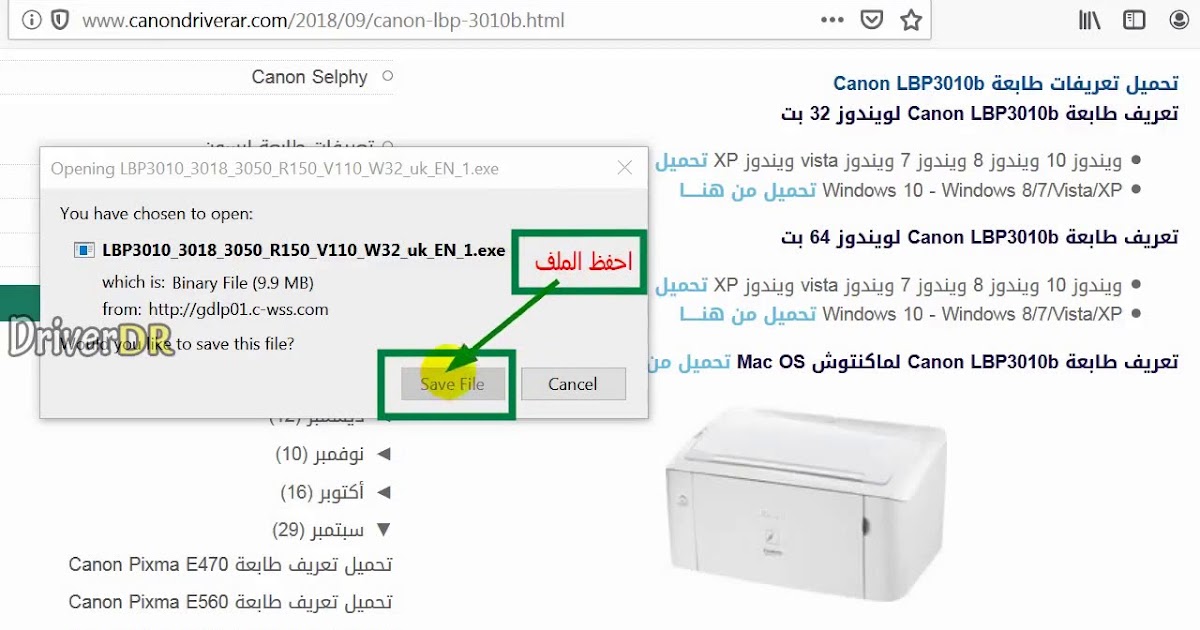Image resolution: width=1200 pixels, height=630 pixels.
Task: Toggle the sidebars icon in toolbar
Action: pyautogui.click(x=1133, y=20)
